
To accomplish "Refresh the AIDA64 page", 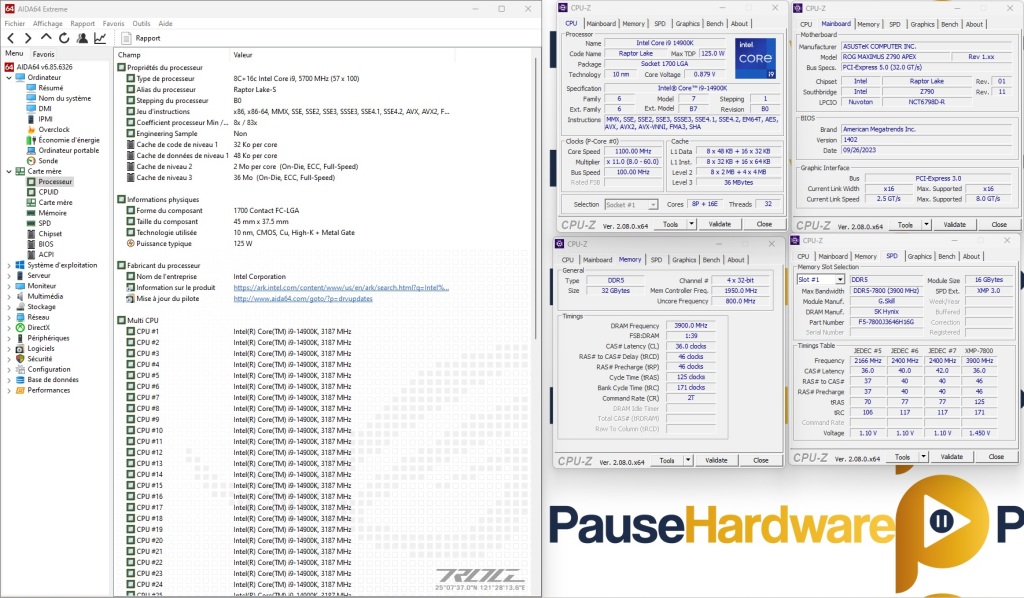I will point(64,39).
